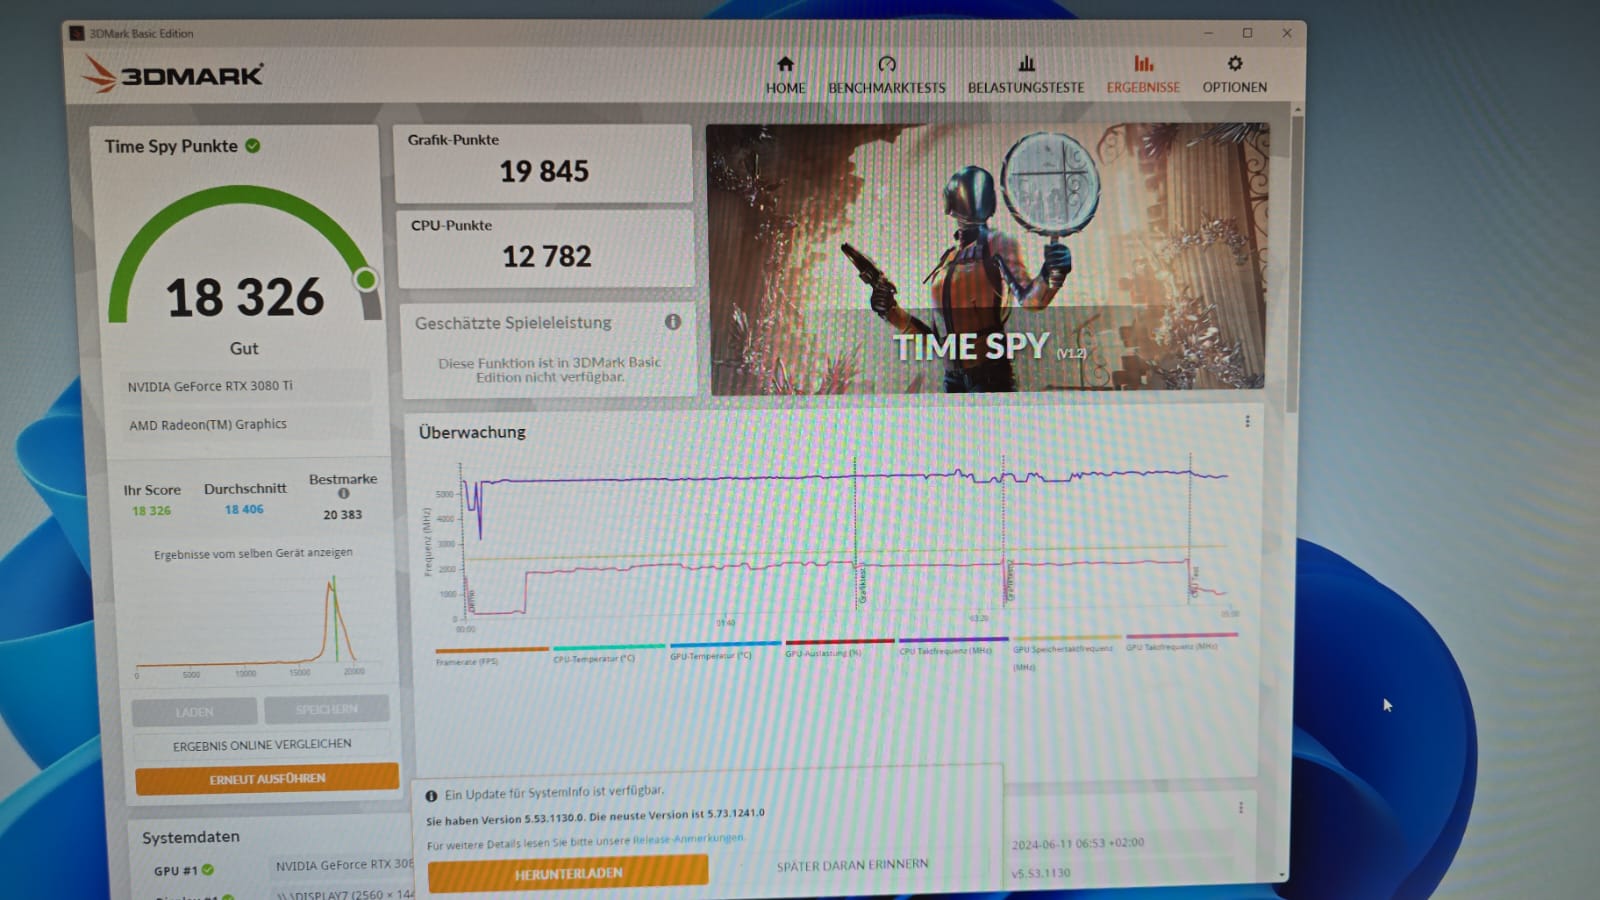The width and height of the screenshot is (1600, 900).
Task: Open three-dot menu in lower right panel
Action: pos(1241,807)
